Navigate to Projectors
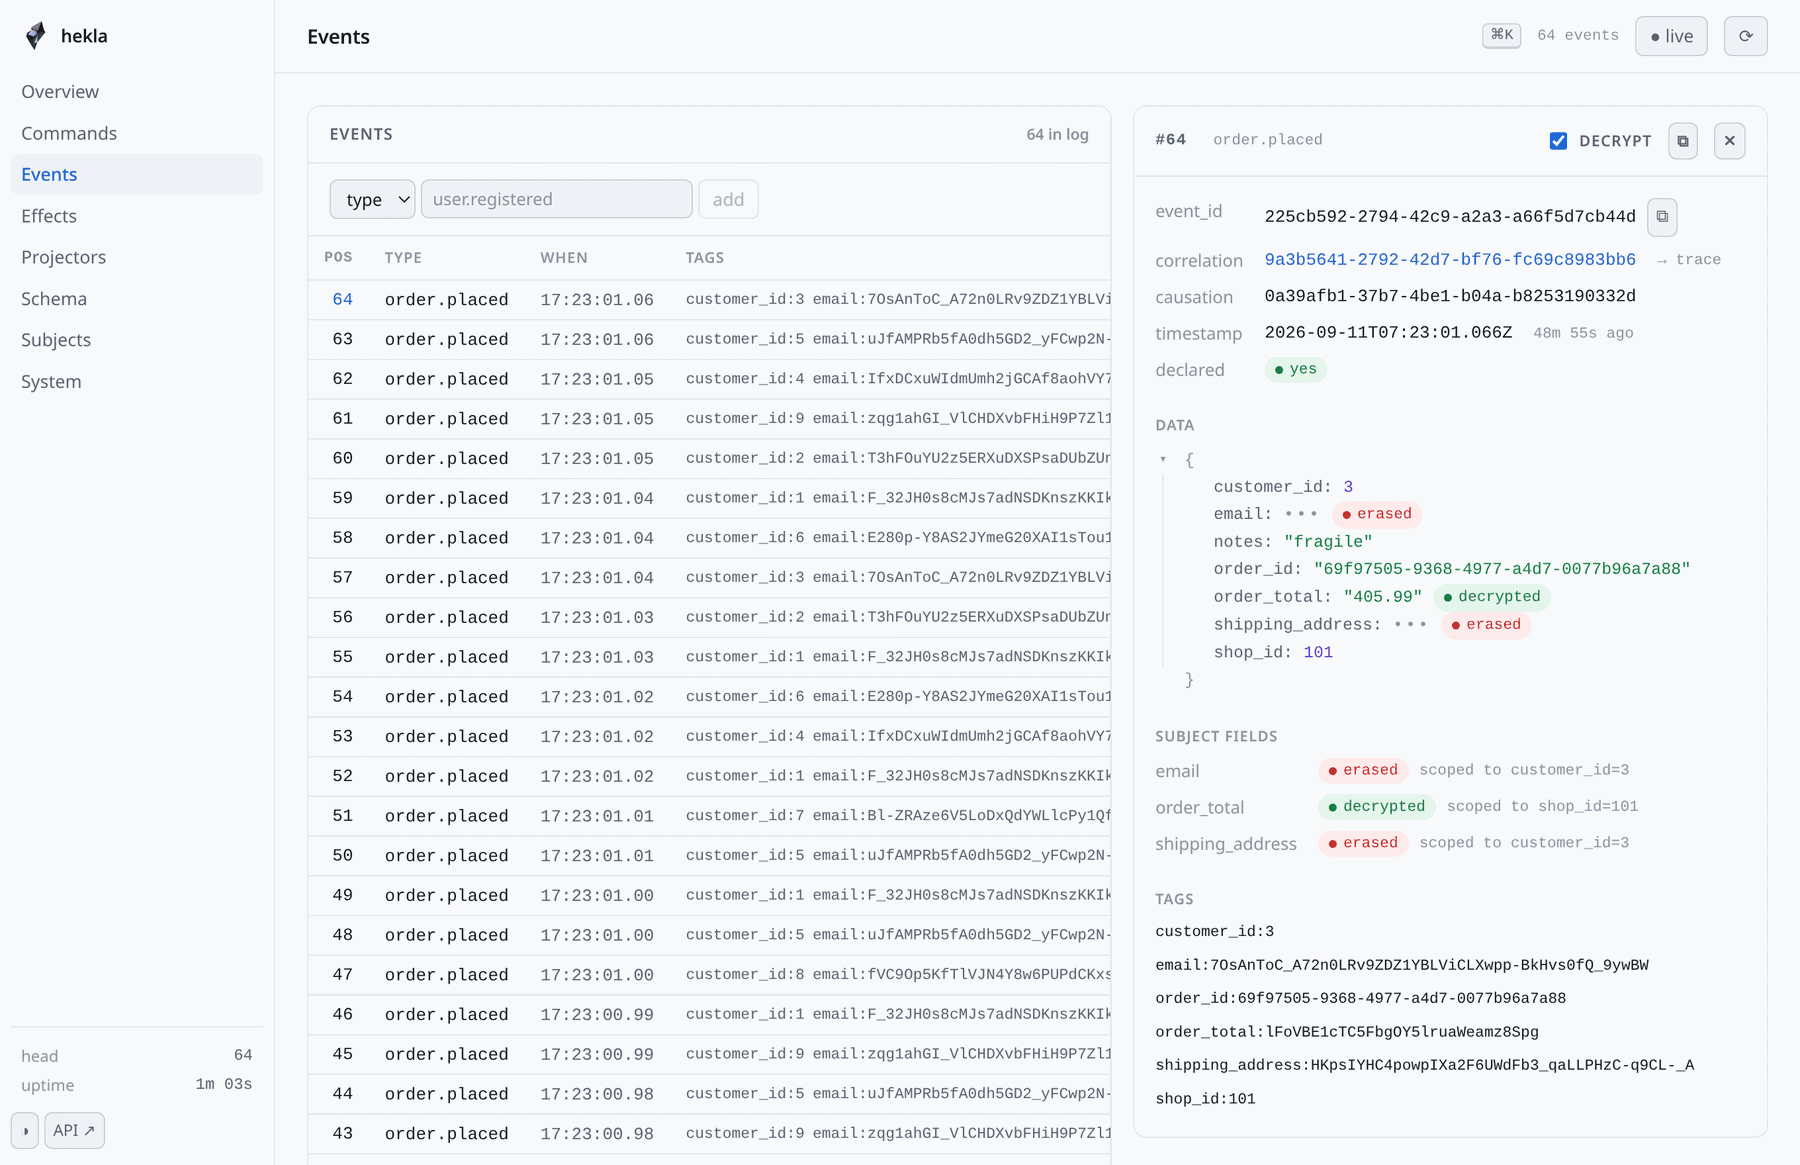This screenshot has height=1165, width=1800. [137, 257]
